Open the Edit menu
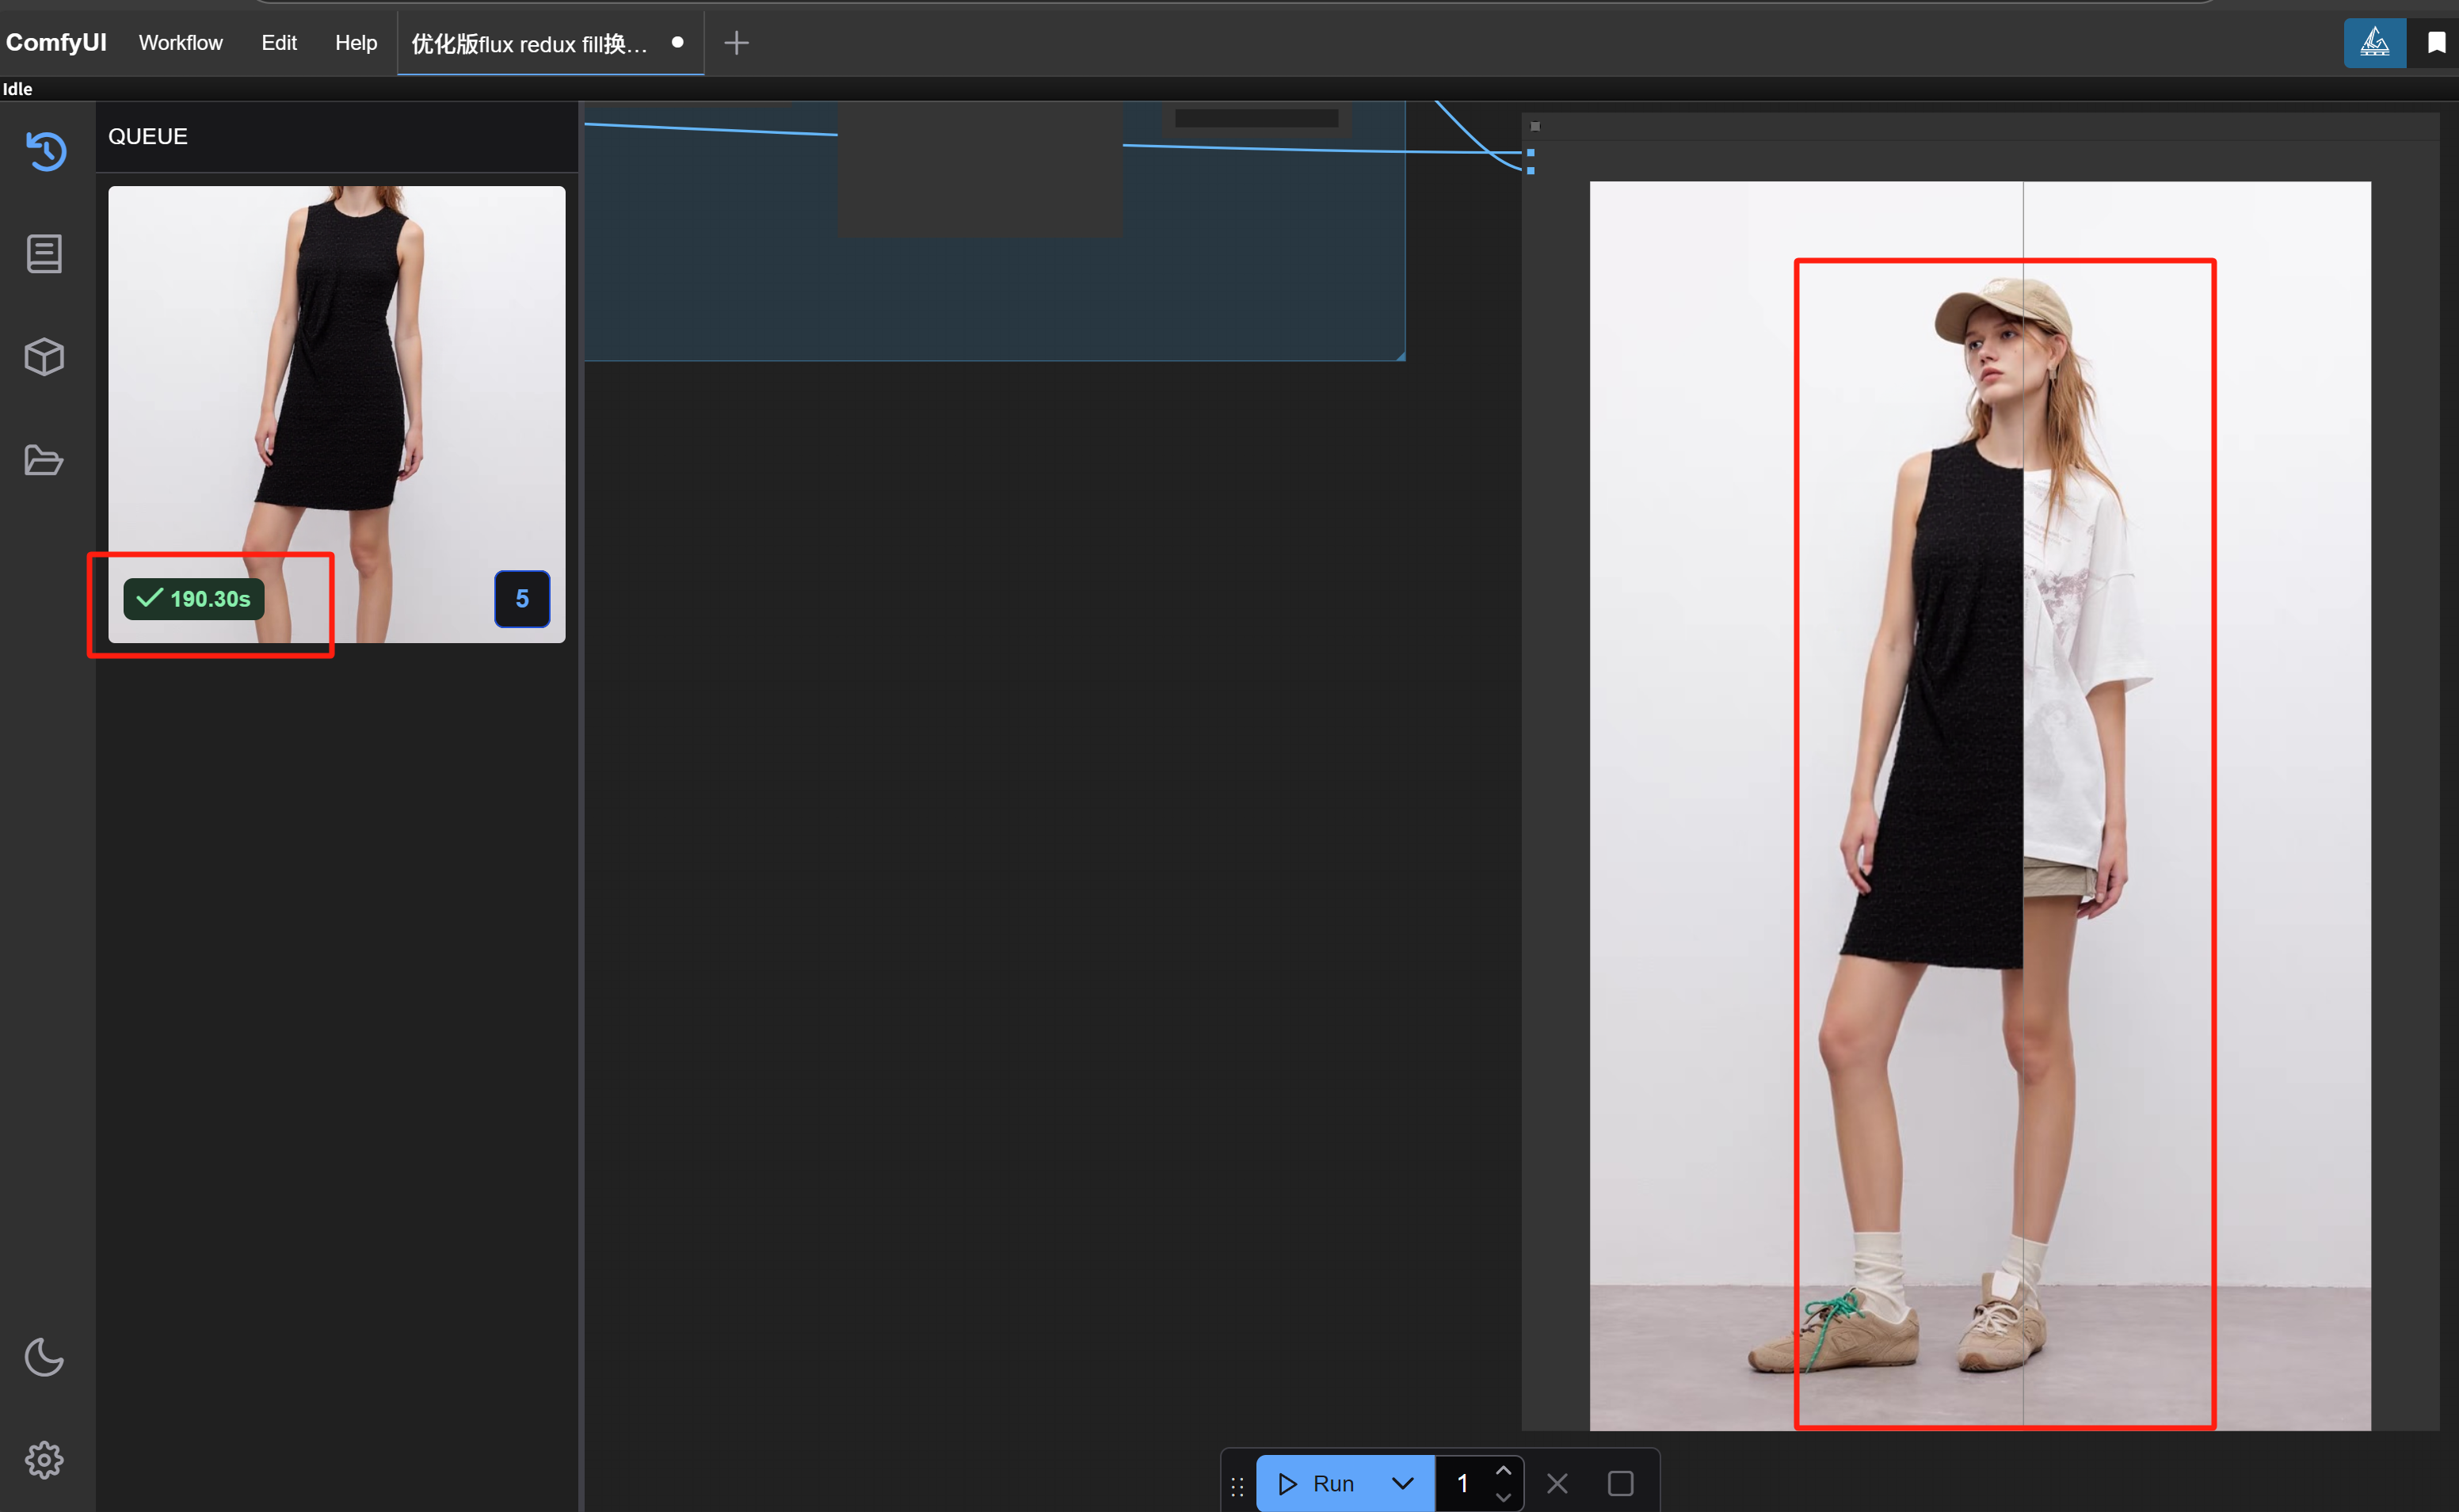 point(279,43)
